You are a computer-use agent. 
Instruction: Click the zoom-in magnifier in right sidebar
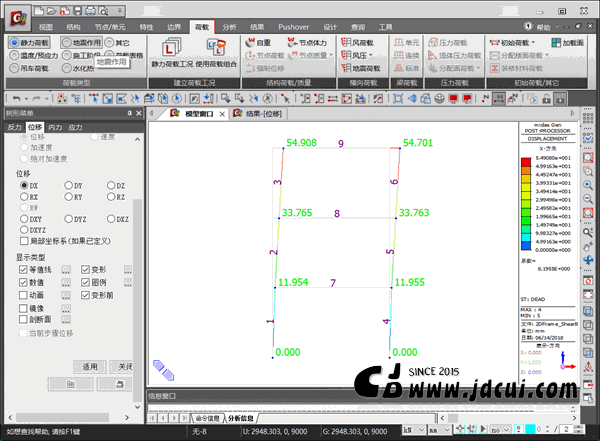tap(588, 185)
